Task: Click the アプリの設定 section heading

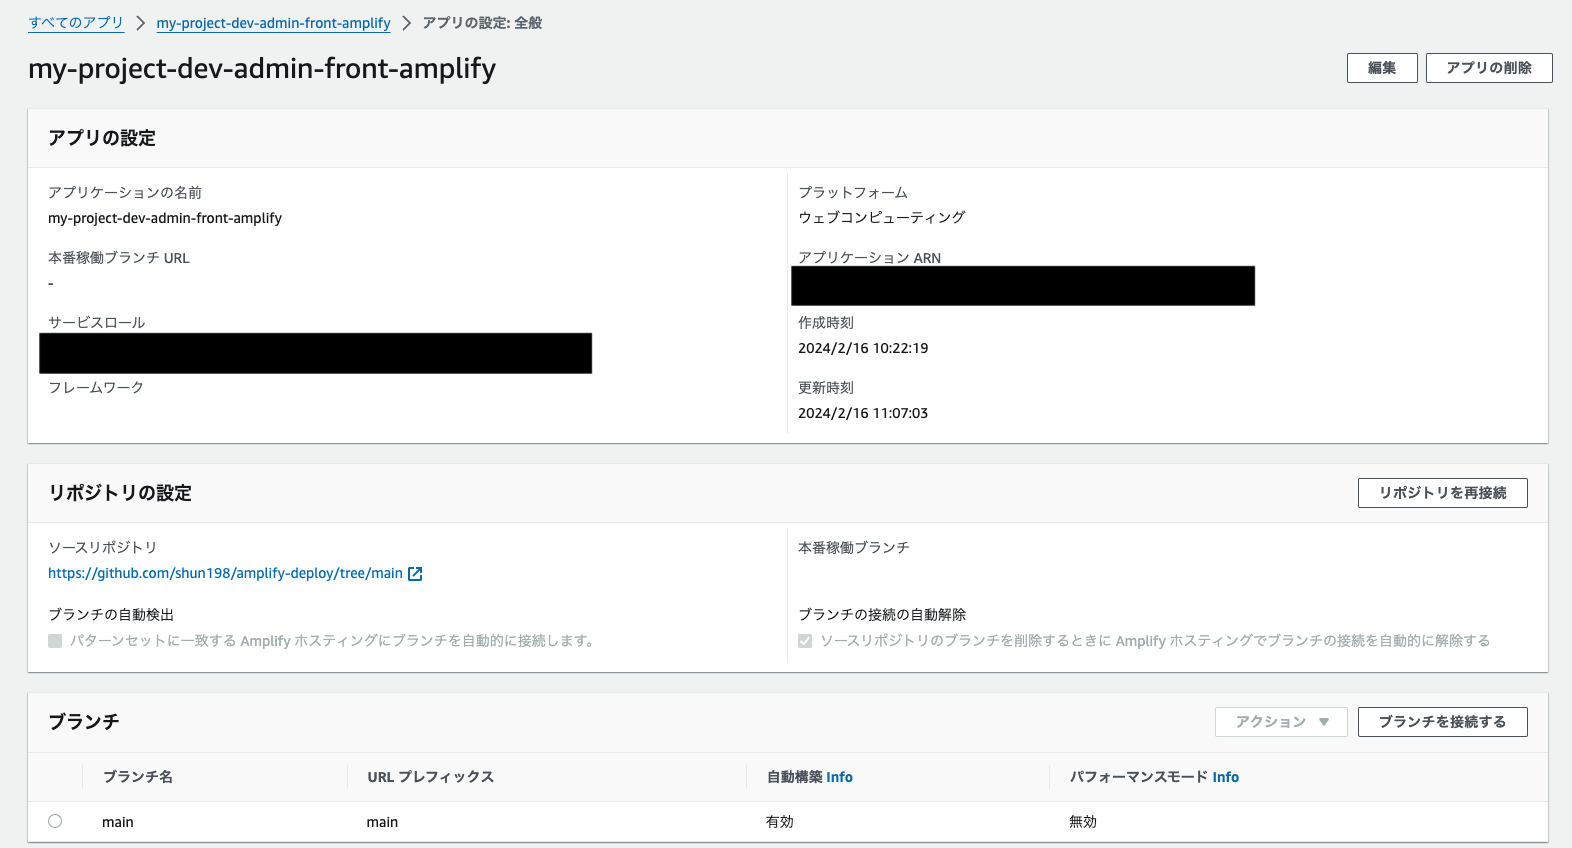Action: (x=102, y=138)
